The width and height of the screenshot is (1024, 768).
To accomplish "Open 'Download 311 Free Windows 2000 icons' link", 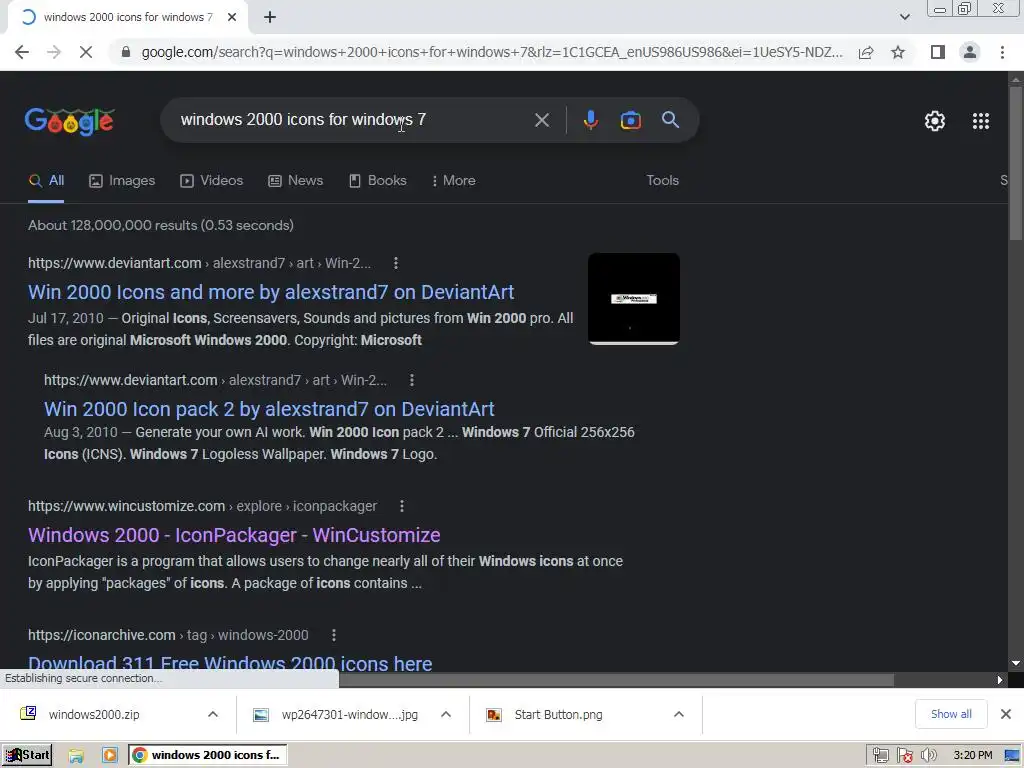I will 230,662.
